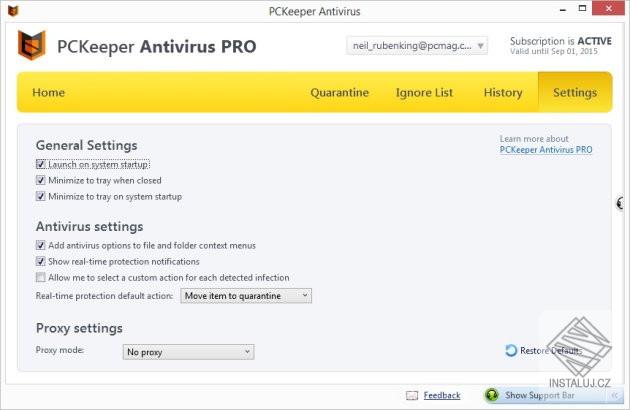This screenshot has height=410, width=630.
Task: Click the small title bar app icon
Action: click(13, 11)
